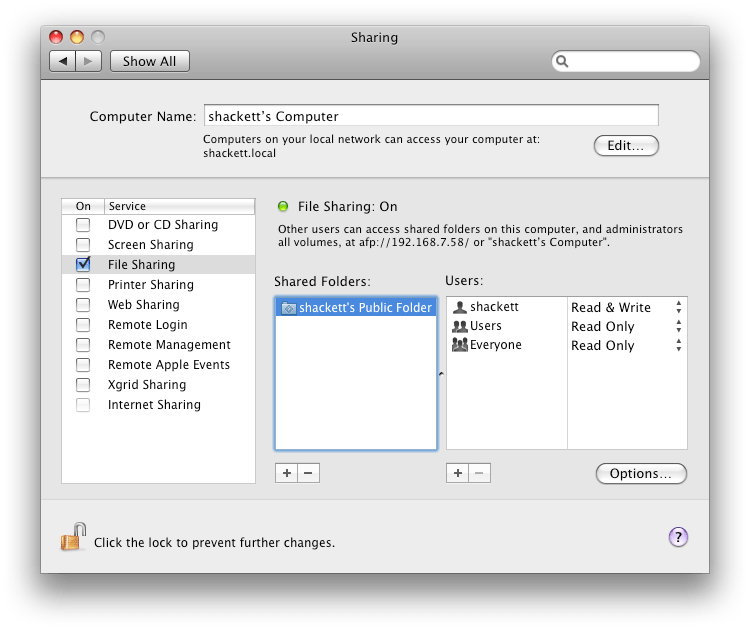The image size is (750, 629).
Task: Select Remote Management service row
Action: click(158, 344)
